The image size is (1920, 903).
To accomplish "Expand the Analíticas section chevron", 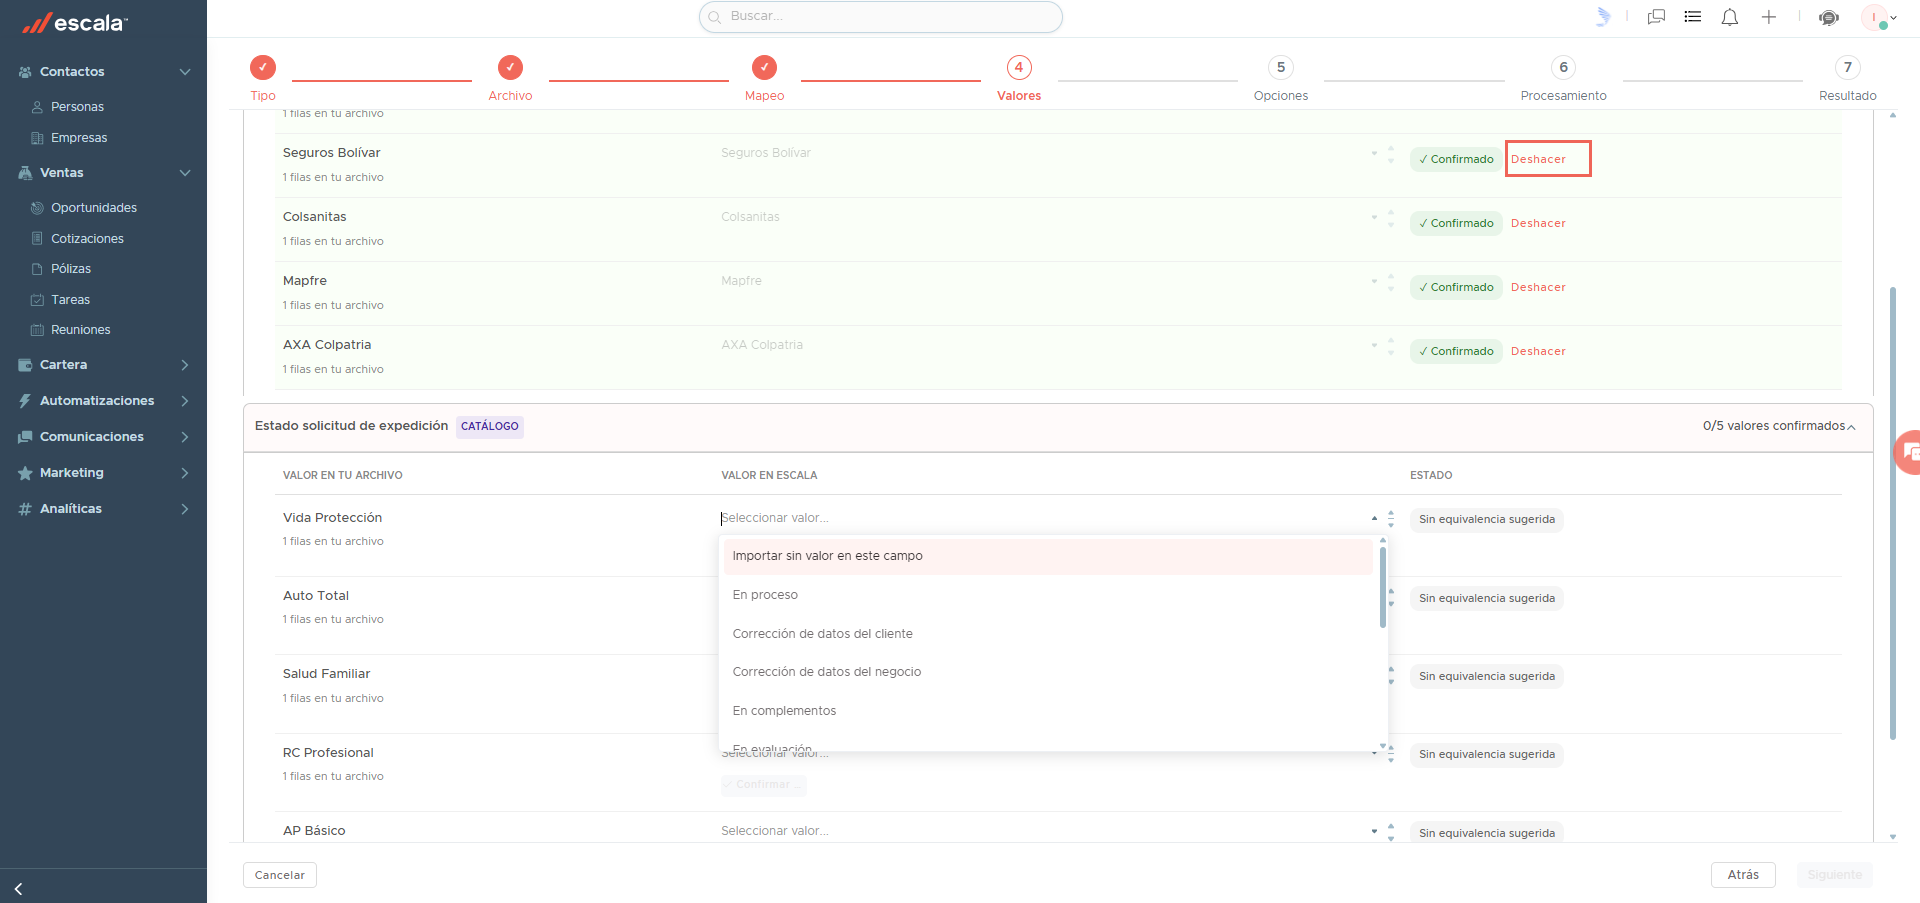I will 185,509.
